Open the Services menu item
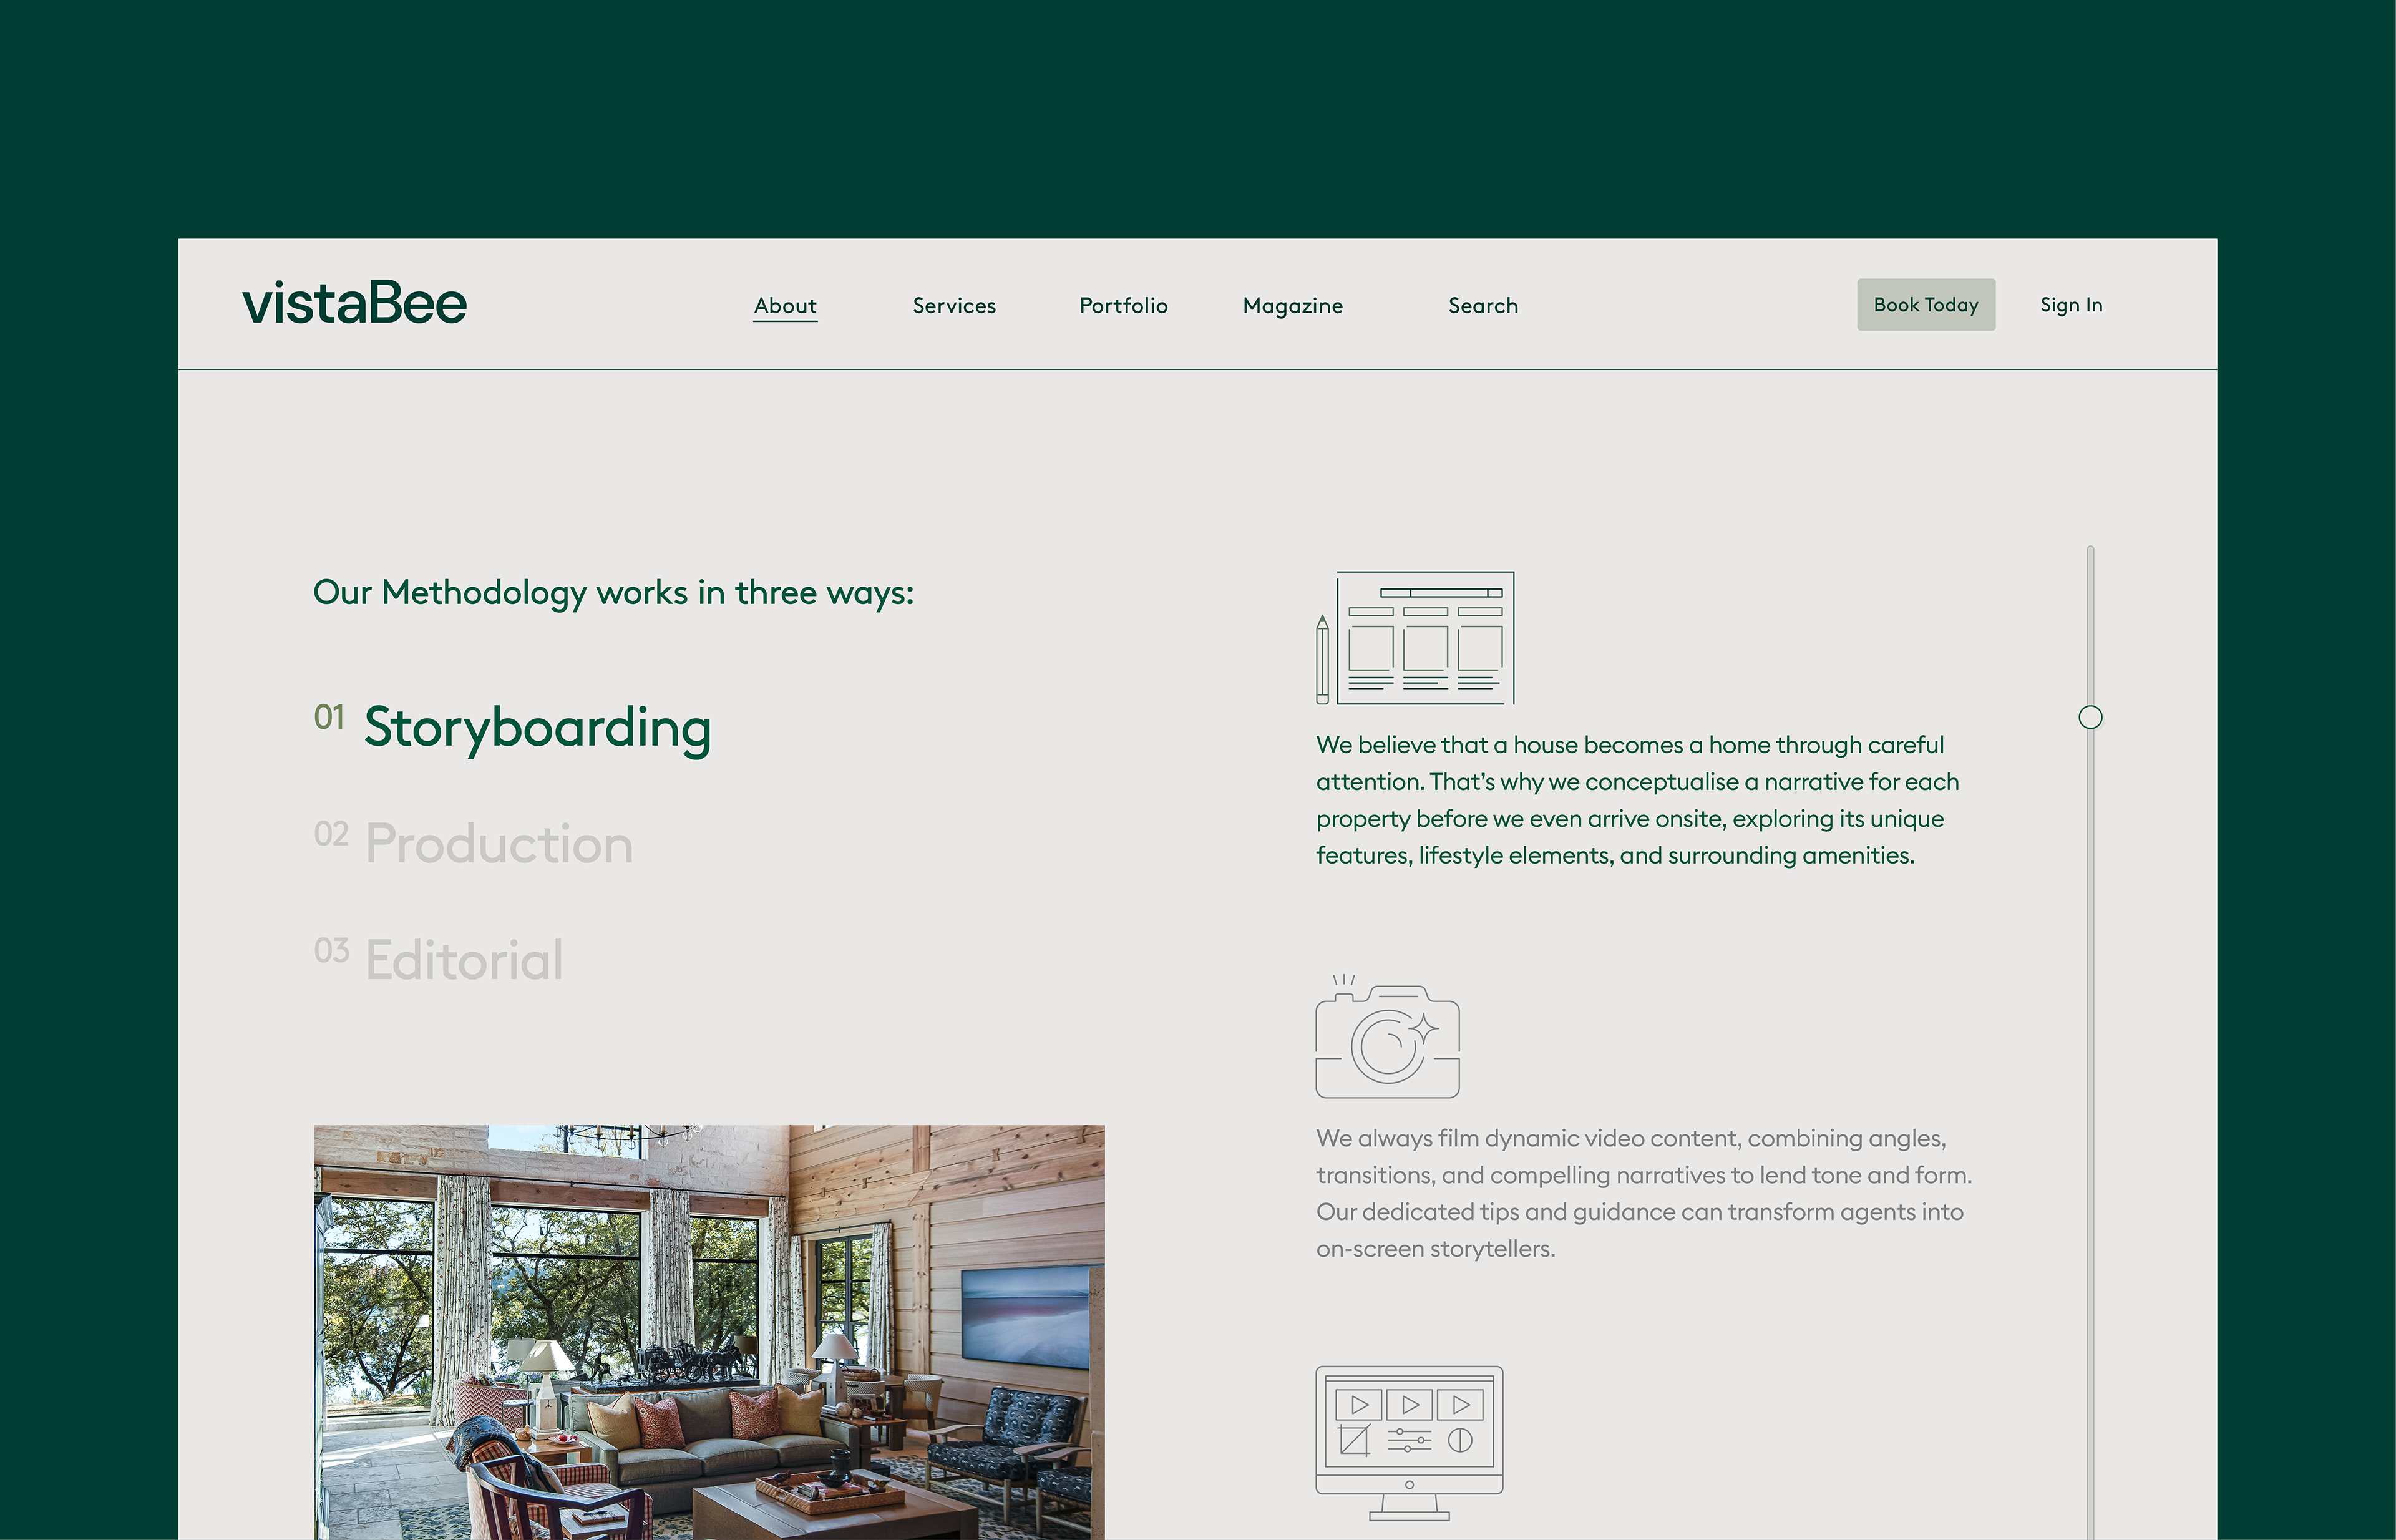Image resolution: width=2396 pixels, height=1540 pixels. [954, 306]
